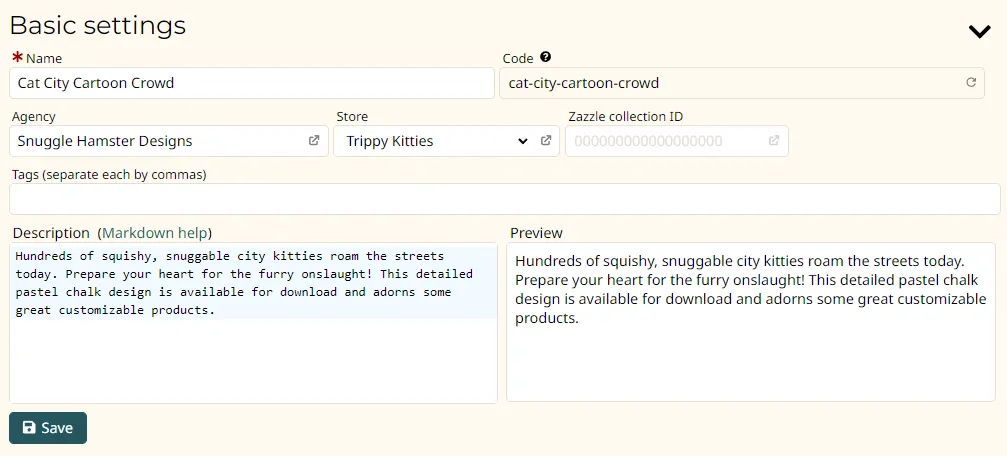Viewport: 1007px width, 456px height.
Task: Collapse the Basic settings section chevron
Action: click(x=979, y=31)
